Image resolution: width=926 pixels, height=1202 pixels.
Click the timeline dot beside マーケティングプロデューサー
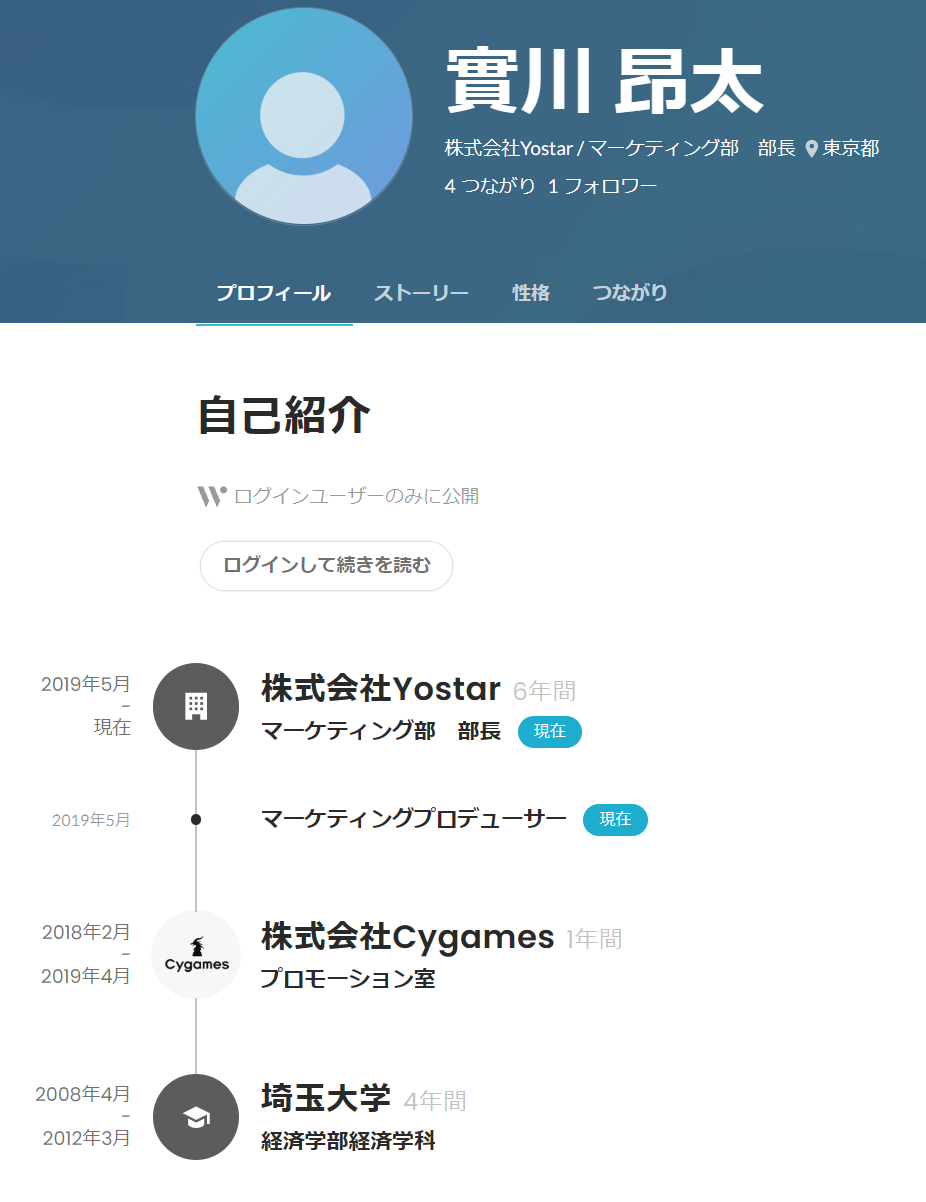pyautogui.click(x=196, y=820)
